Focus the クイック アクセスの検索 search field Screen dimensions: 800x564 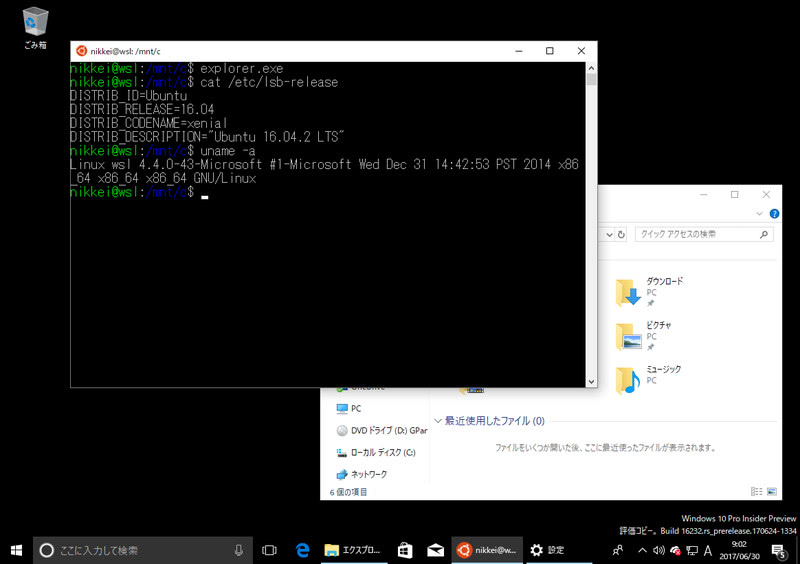[704, 234]
